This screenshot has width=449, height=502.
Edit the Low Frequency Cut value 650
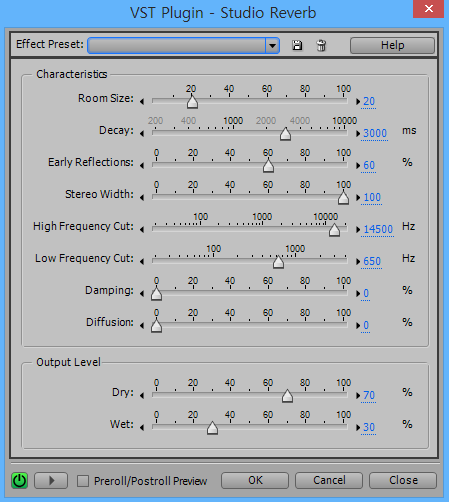[372, 261]
